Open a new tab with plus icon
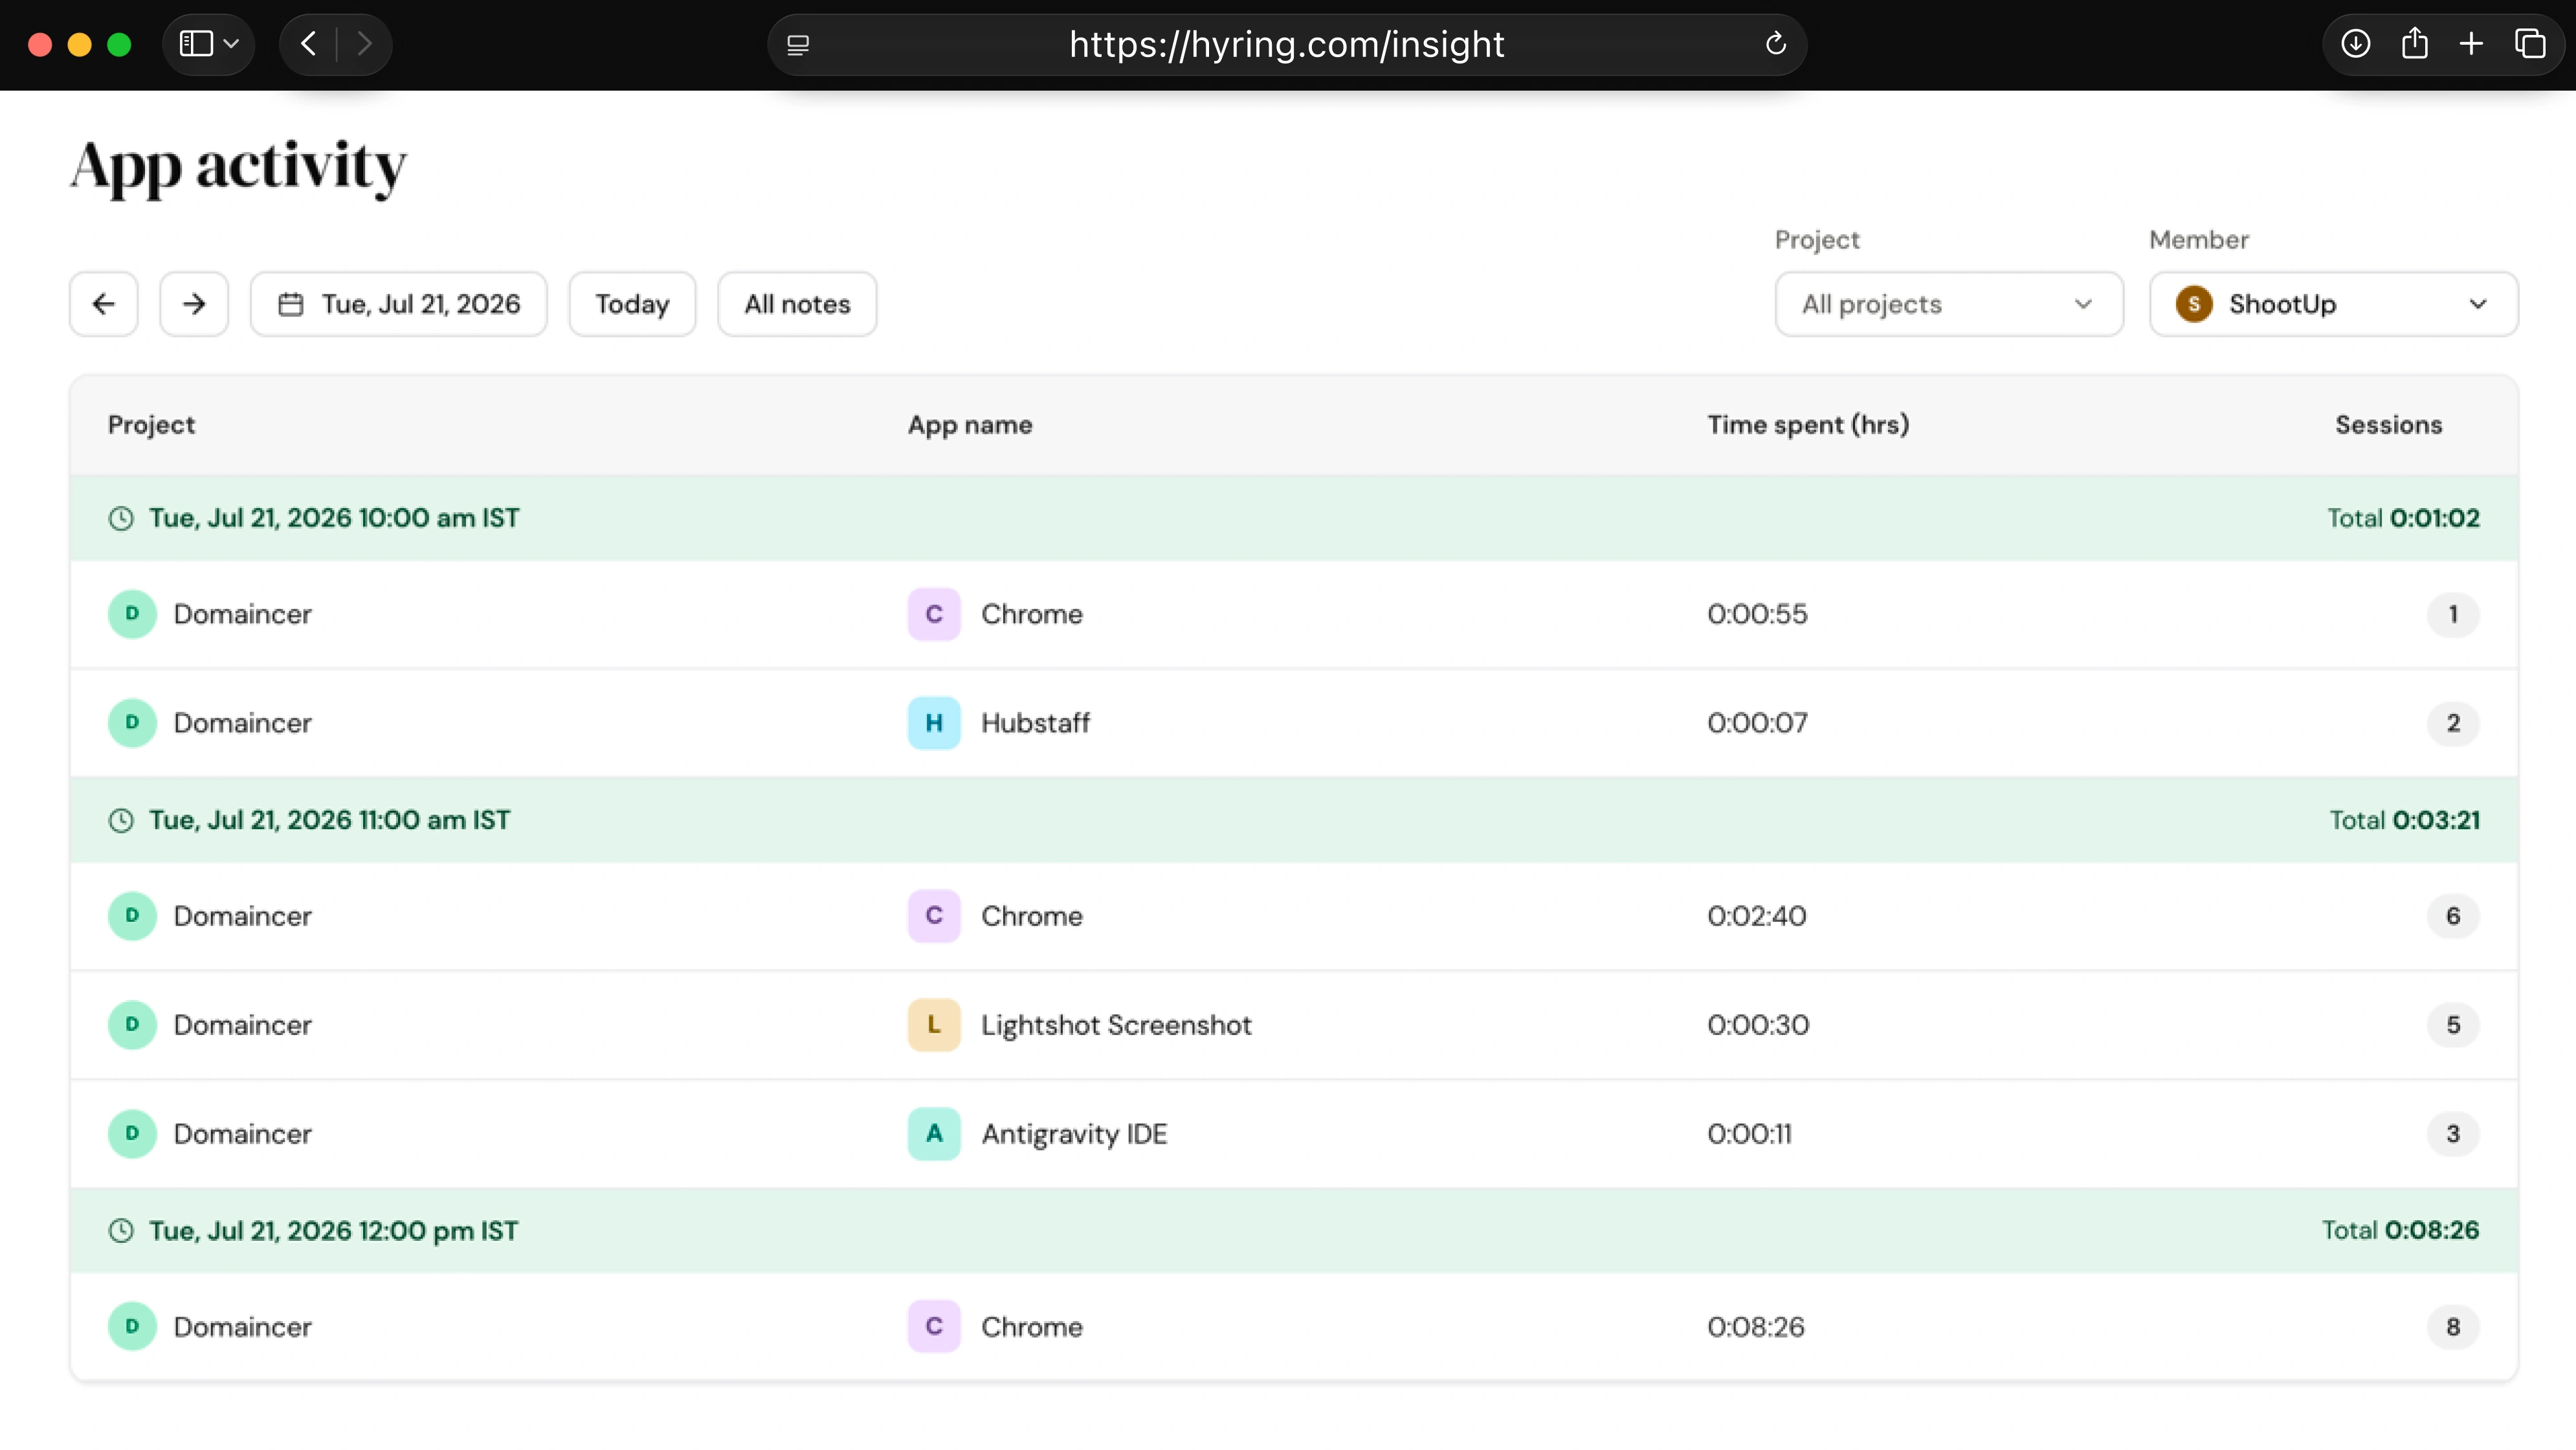This screenshot has width=2576, height=1450. 2471,44
